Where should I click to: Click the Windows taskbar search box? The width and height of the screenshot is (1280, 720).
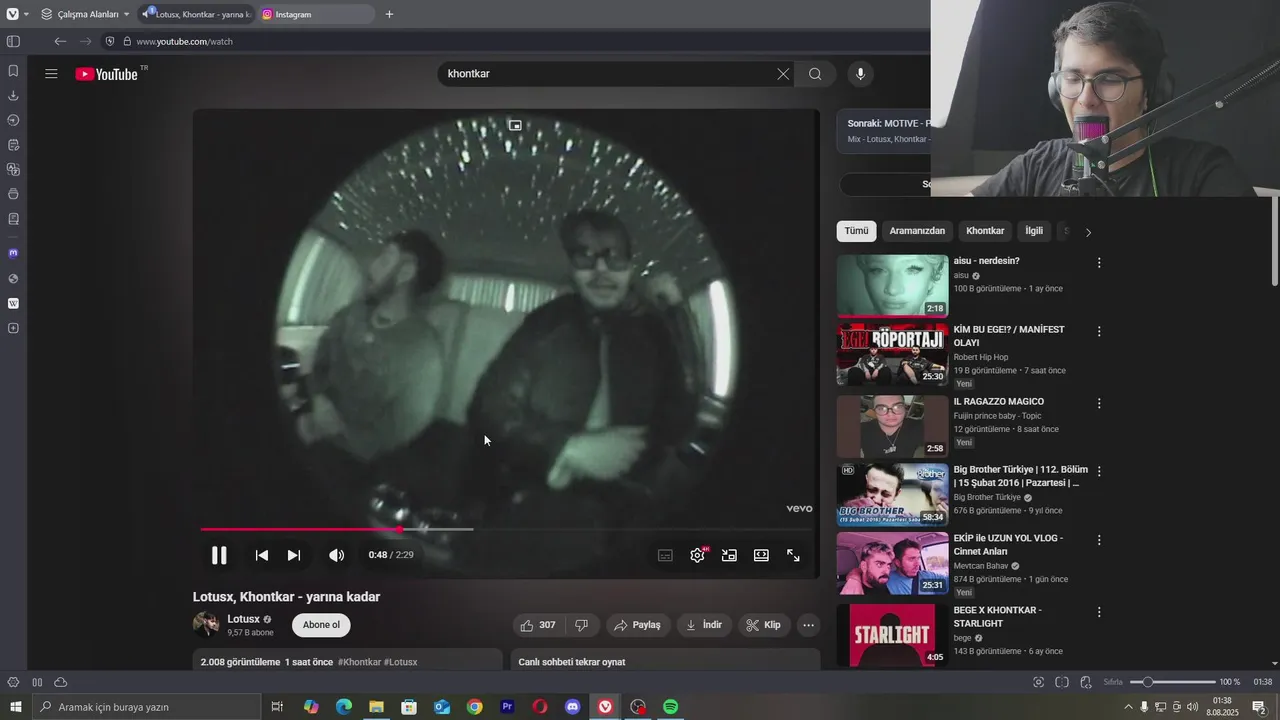pyautogui.click(x=146, y=707)
